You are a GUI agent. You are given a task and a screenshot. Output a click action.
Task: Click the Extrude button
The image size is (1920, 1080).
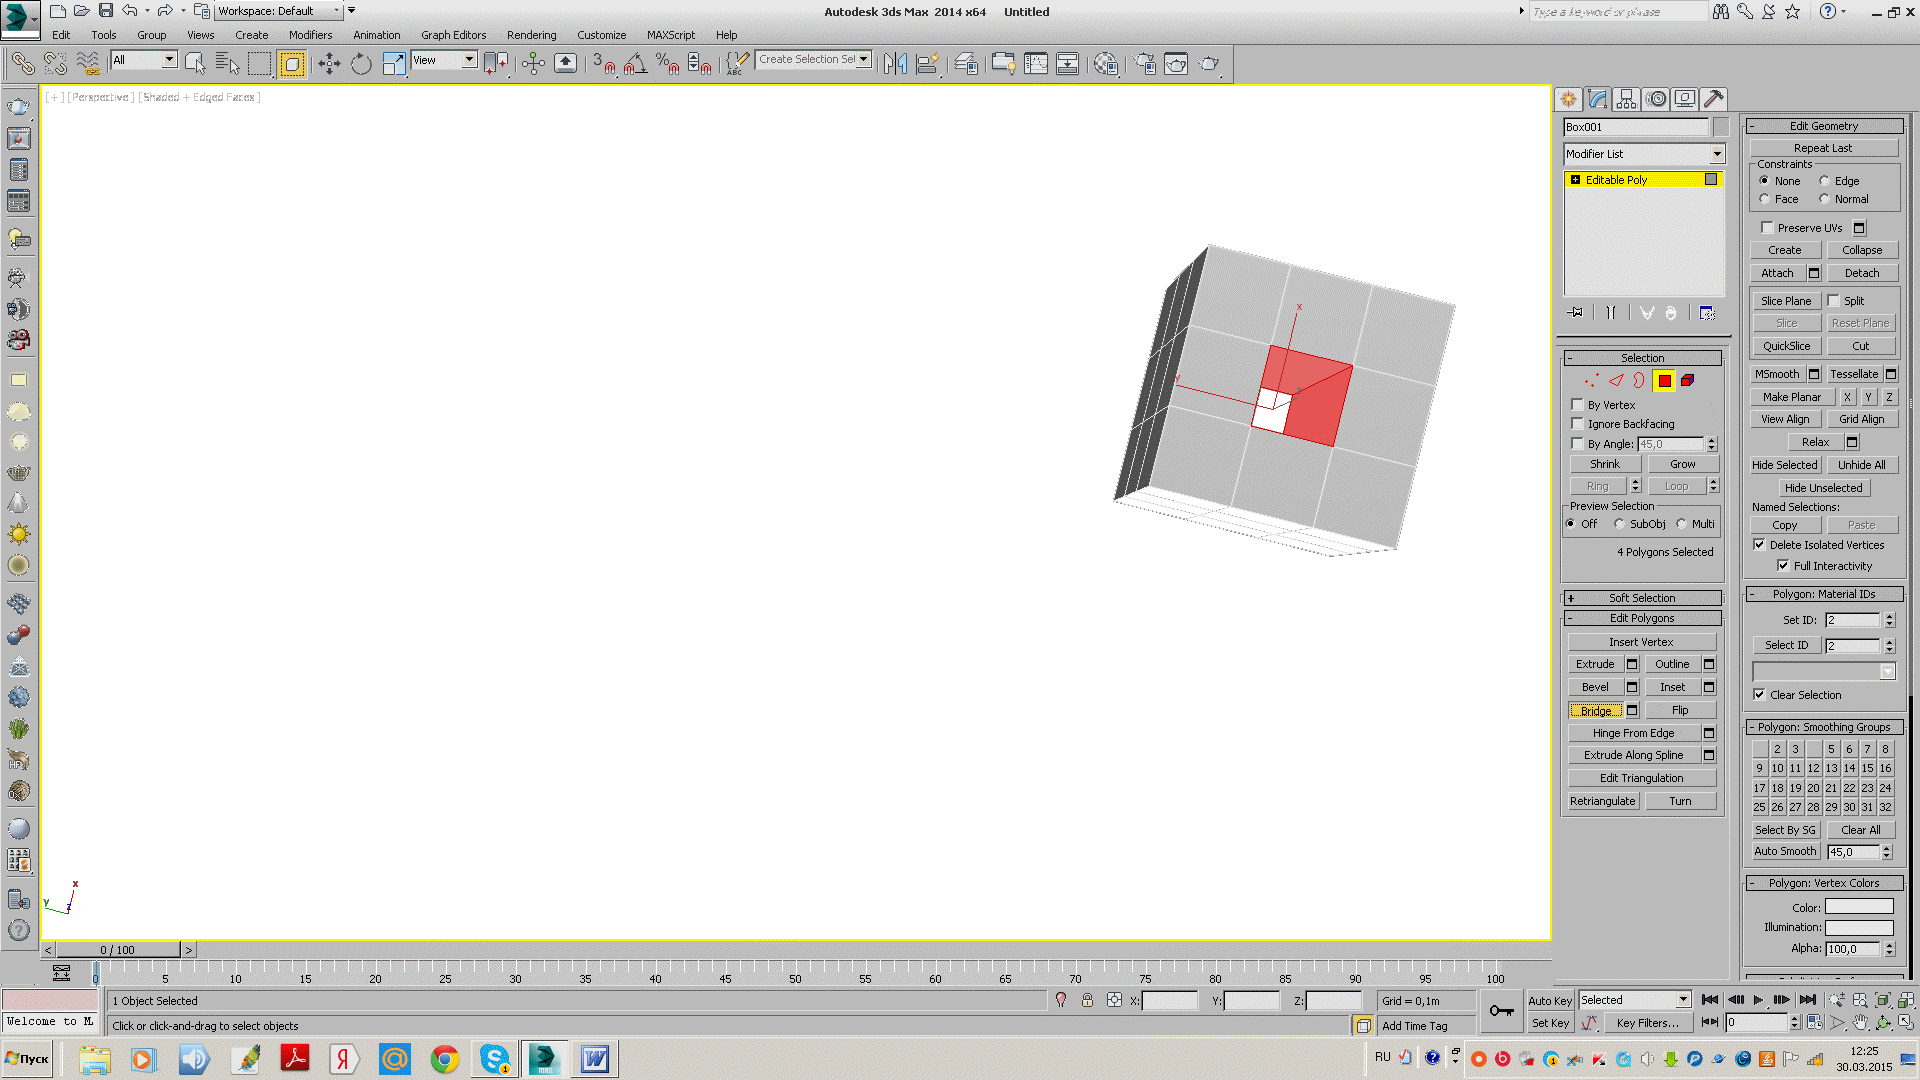pyautogui.click(x=1595, y=664)
